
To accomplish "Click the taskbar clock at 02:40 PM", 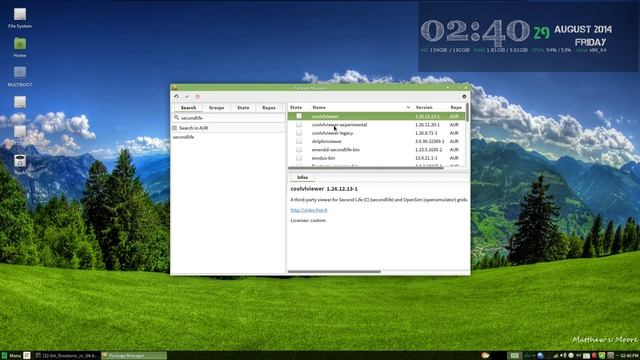I will tap(629, 356).
